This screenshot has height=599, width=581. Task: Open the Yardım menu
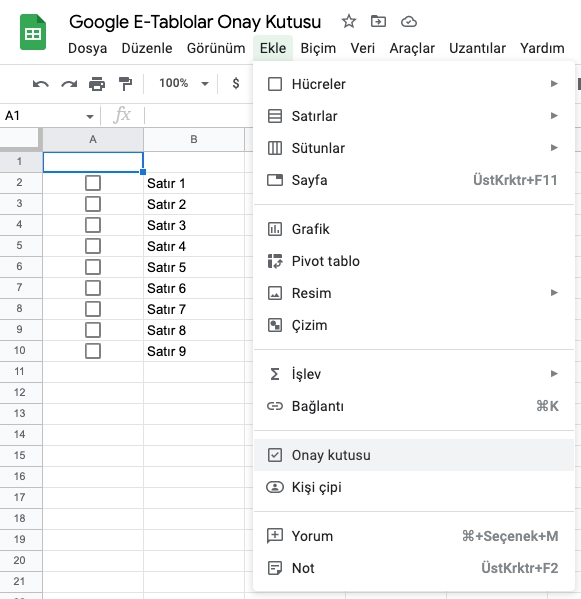pyautogui.click(x=542, y=49)
